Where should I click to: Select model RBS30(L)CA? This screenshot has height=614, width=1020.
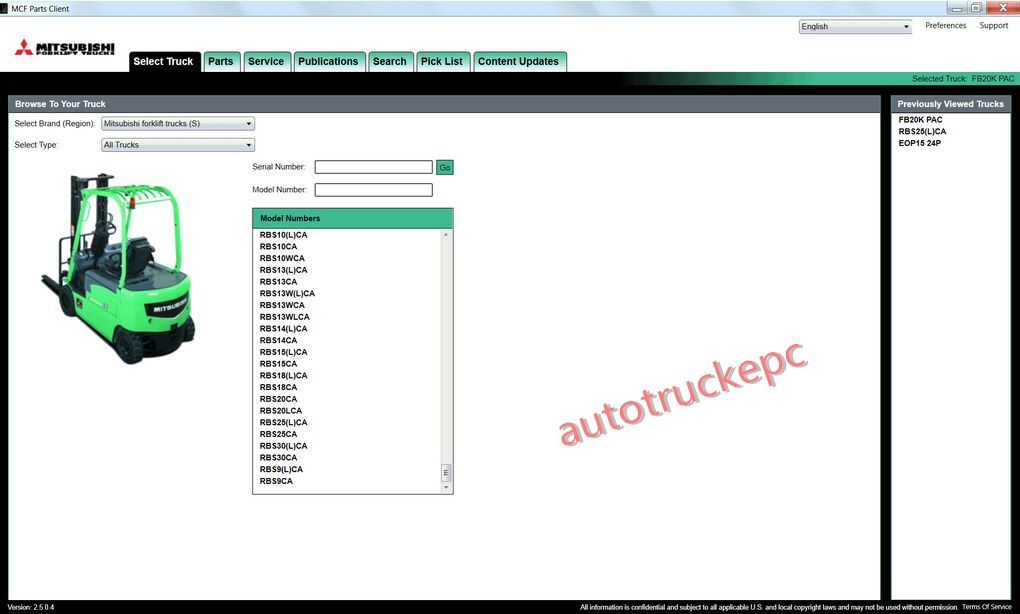[284, 446]
